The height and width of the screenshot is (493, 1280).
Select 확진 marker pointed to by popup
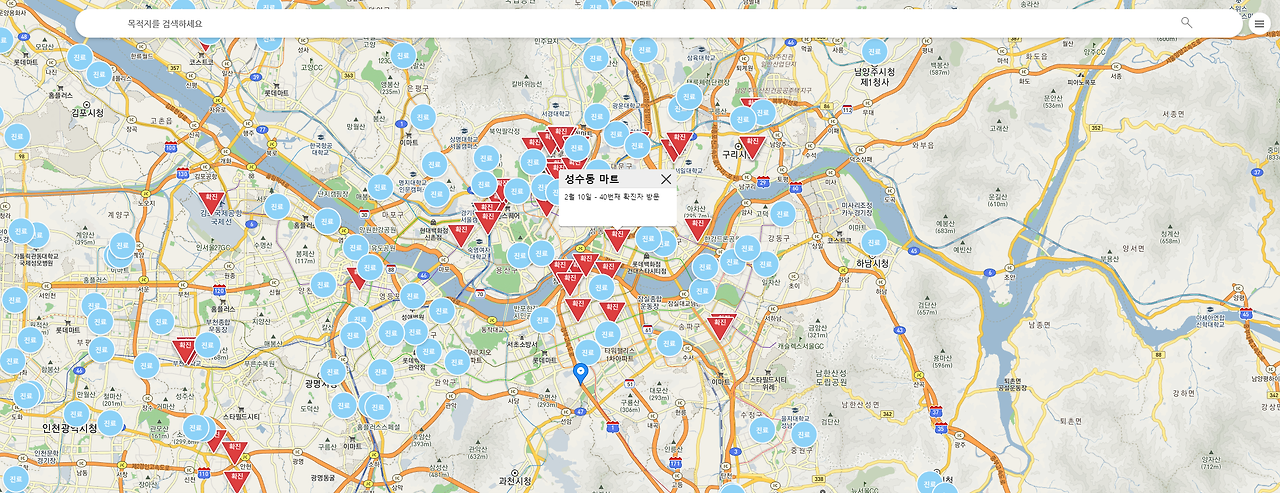(x=617, y=237)
